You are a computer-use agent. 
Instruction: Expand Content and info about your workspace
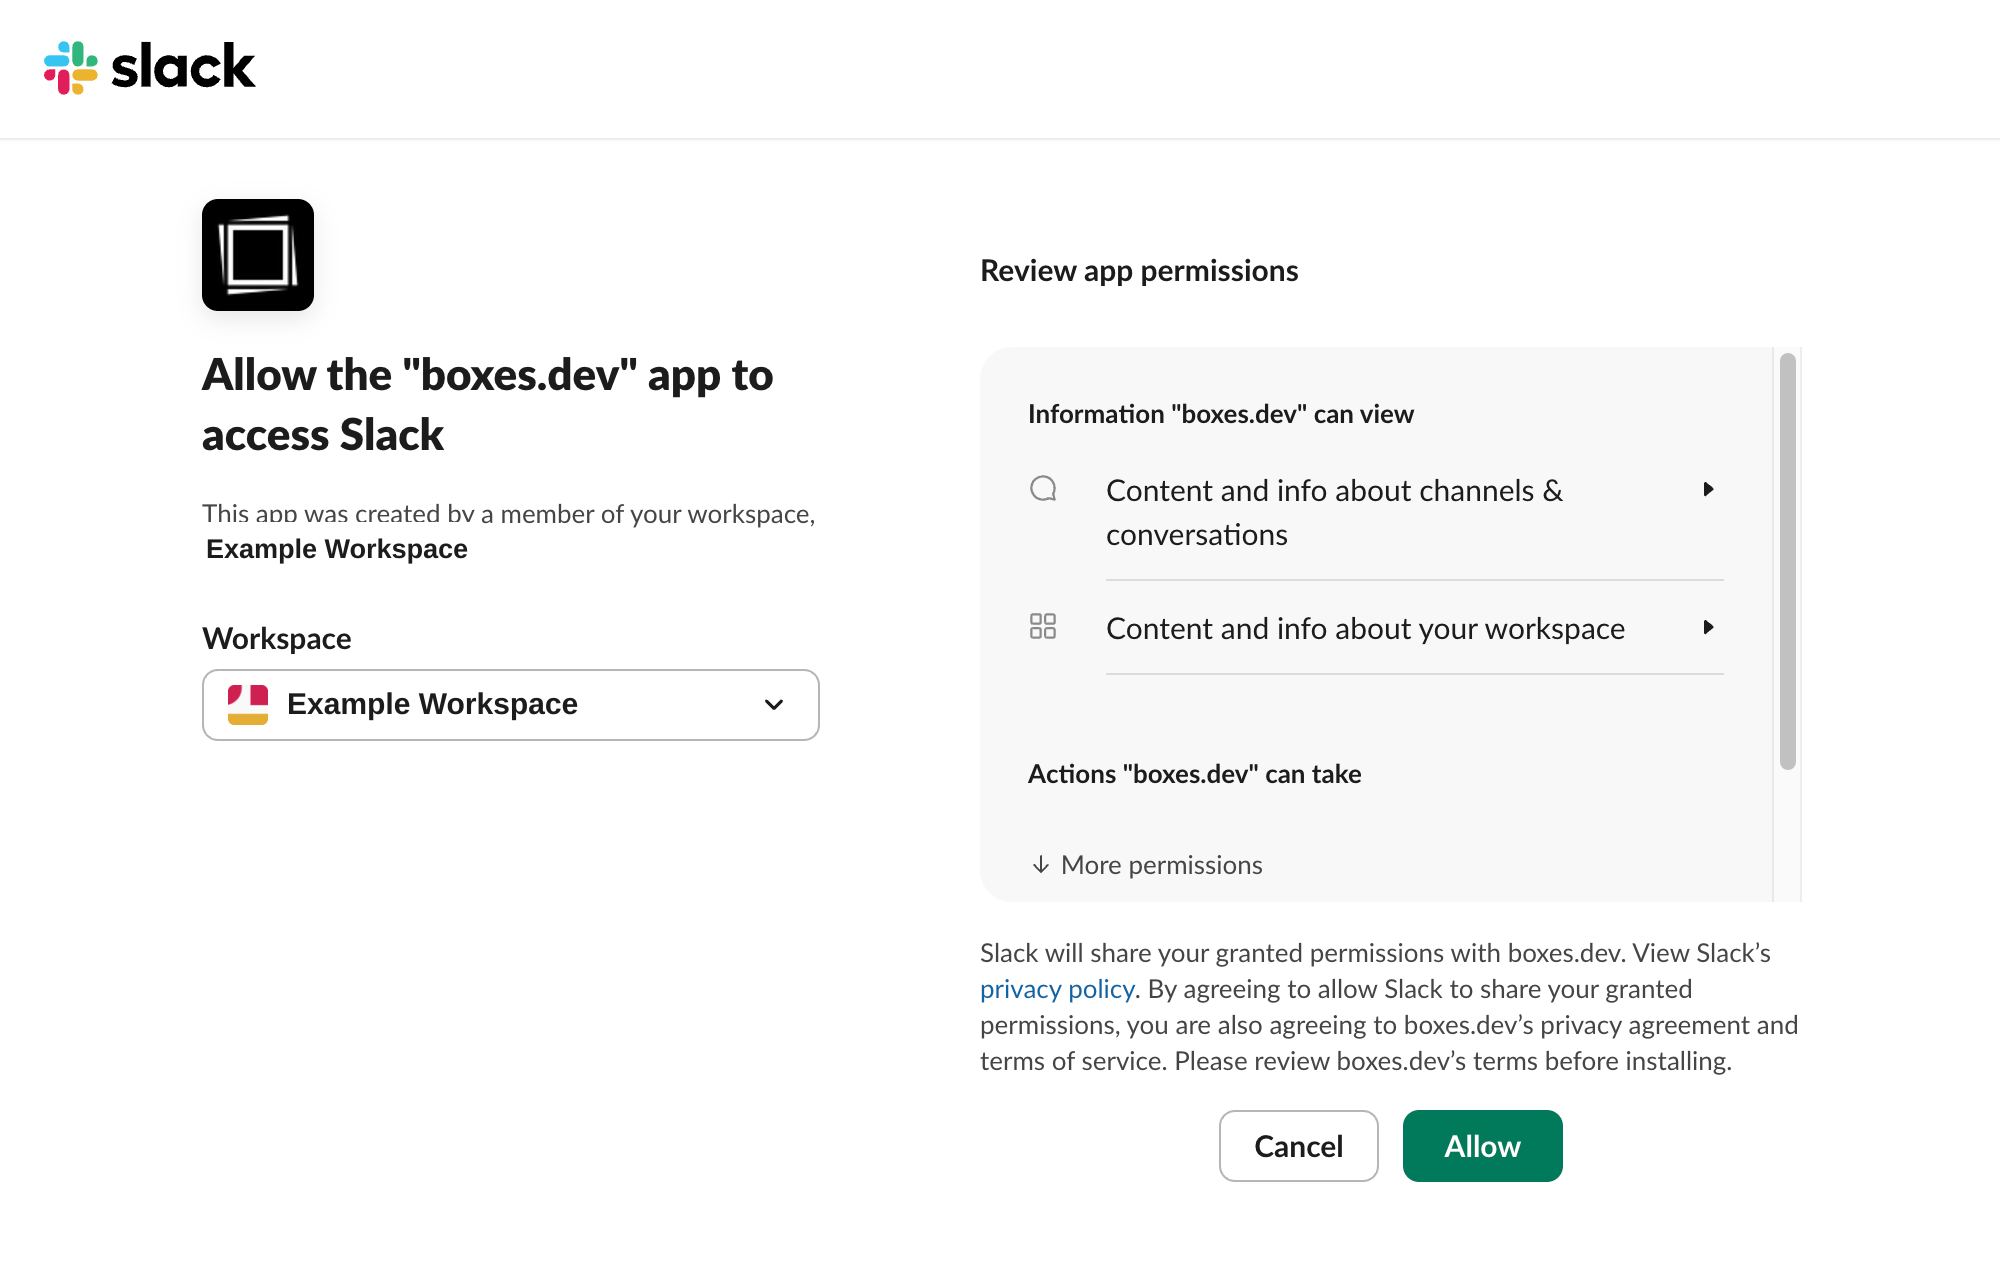(1414, 628)
